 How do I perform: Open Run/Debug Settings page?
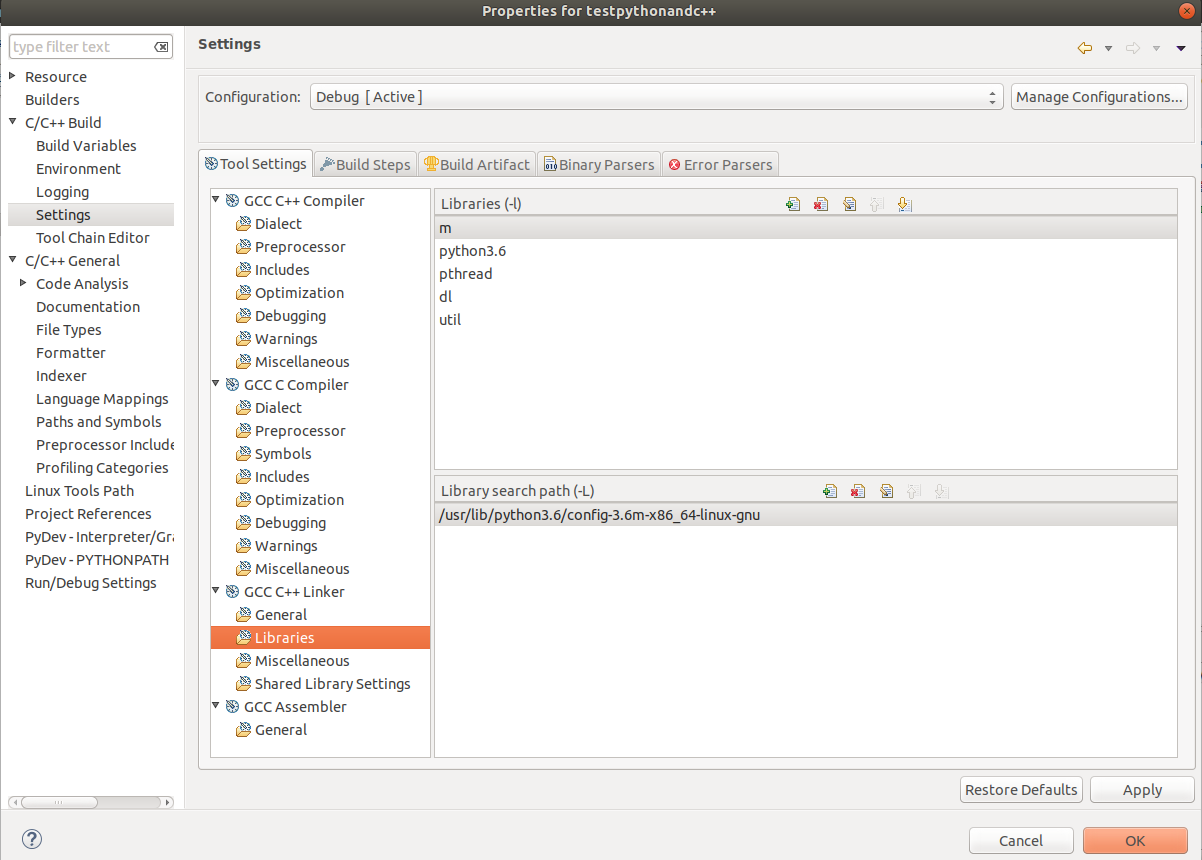point(91,583)
